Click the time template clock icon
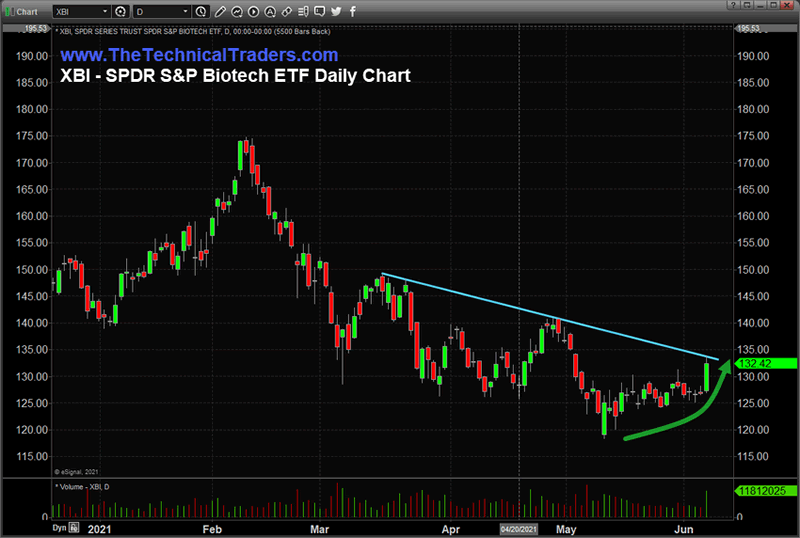The width and height of the screenshot is (800, 538). pyautogui.click(x=201, y=11)
